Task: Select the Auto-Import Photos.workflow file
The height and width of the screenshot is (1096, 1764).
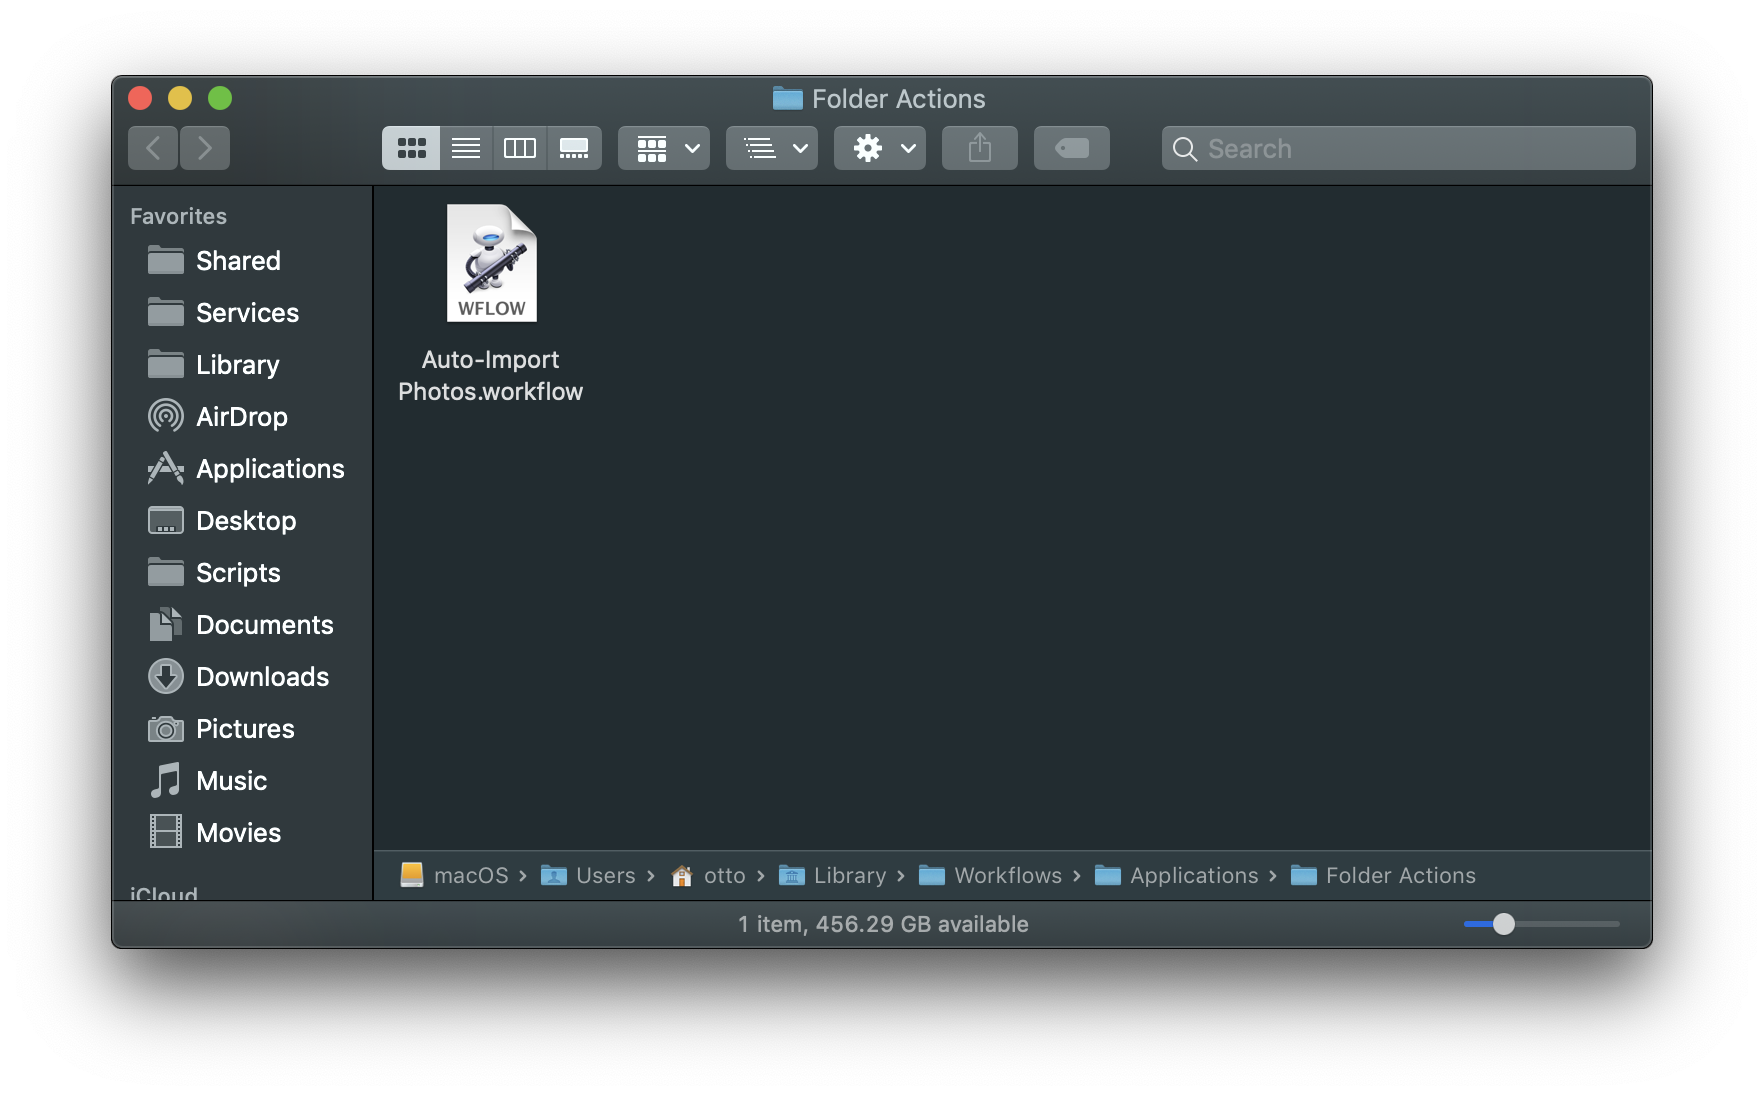Action: (x=491, y=263)
